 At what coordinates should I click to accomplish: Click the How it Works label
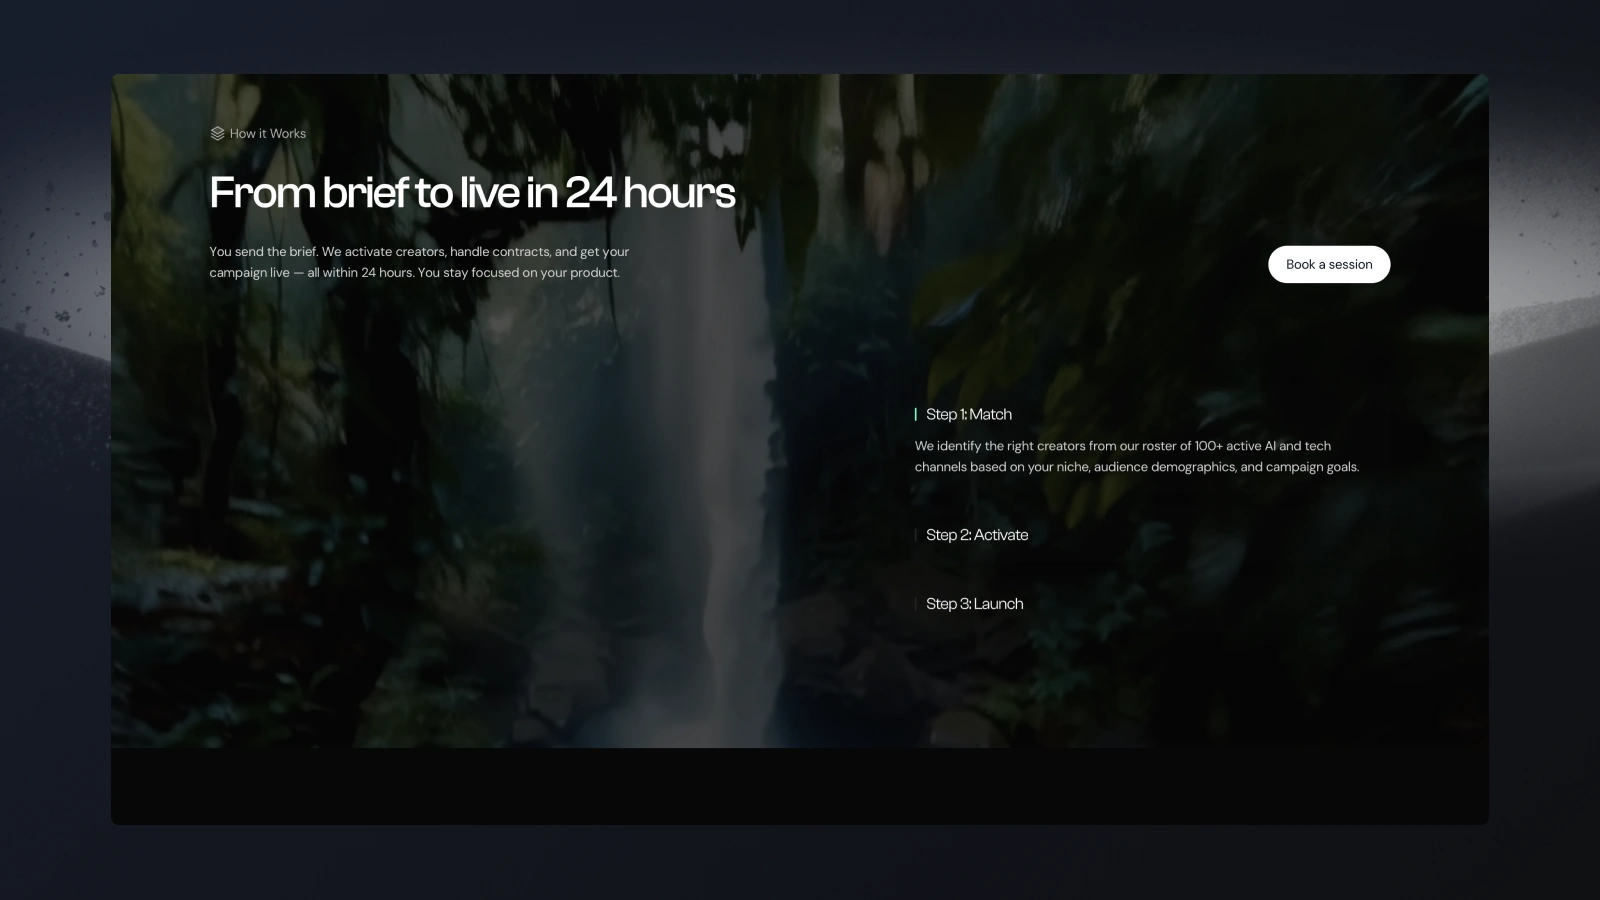pyautogui.click(x=268, y=133)
